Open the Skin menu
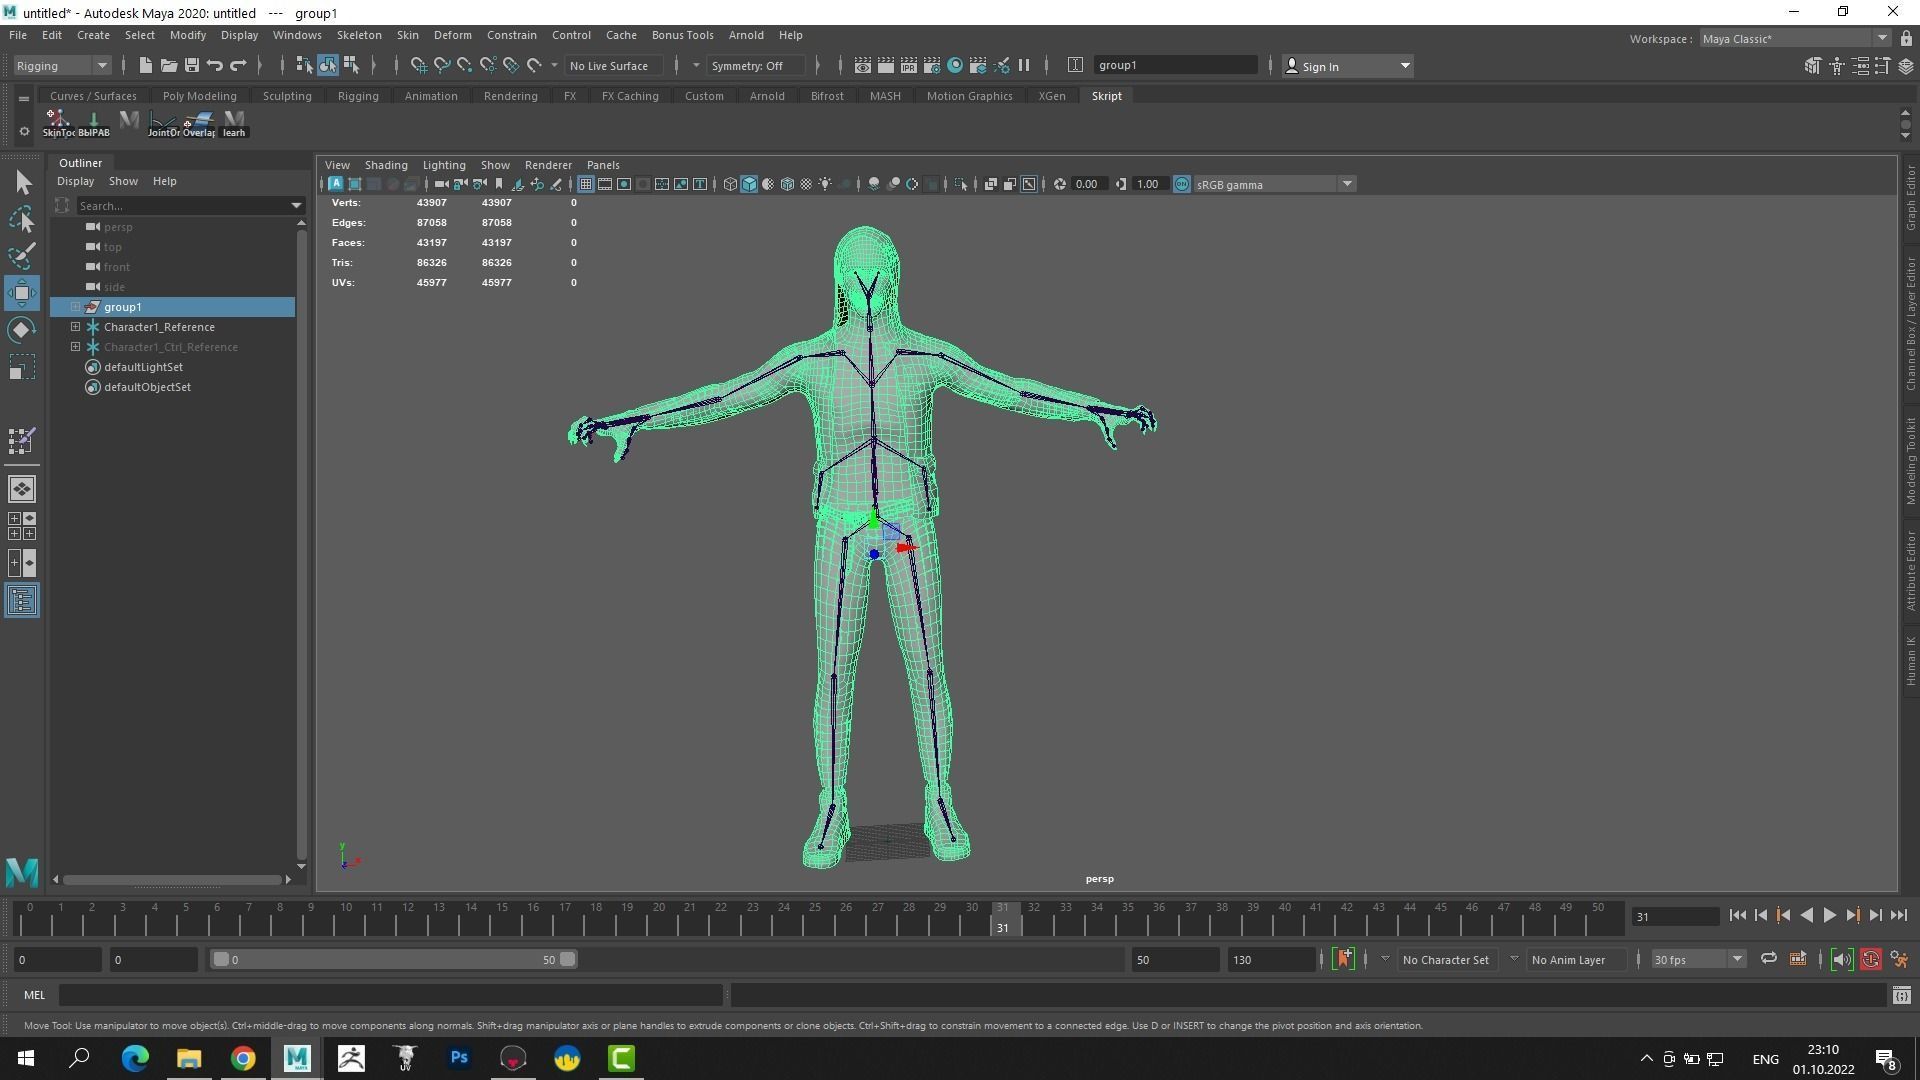This screenshot has width=1920, height=1080. tap(407, 35)
